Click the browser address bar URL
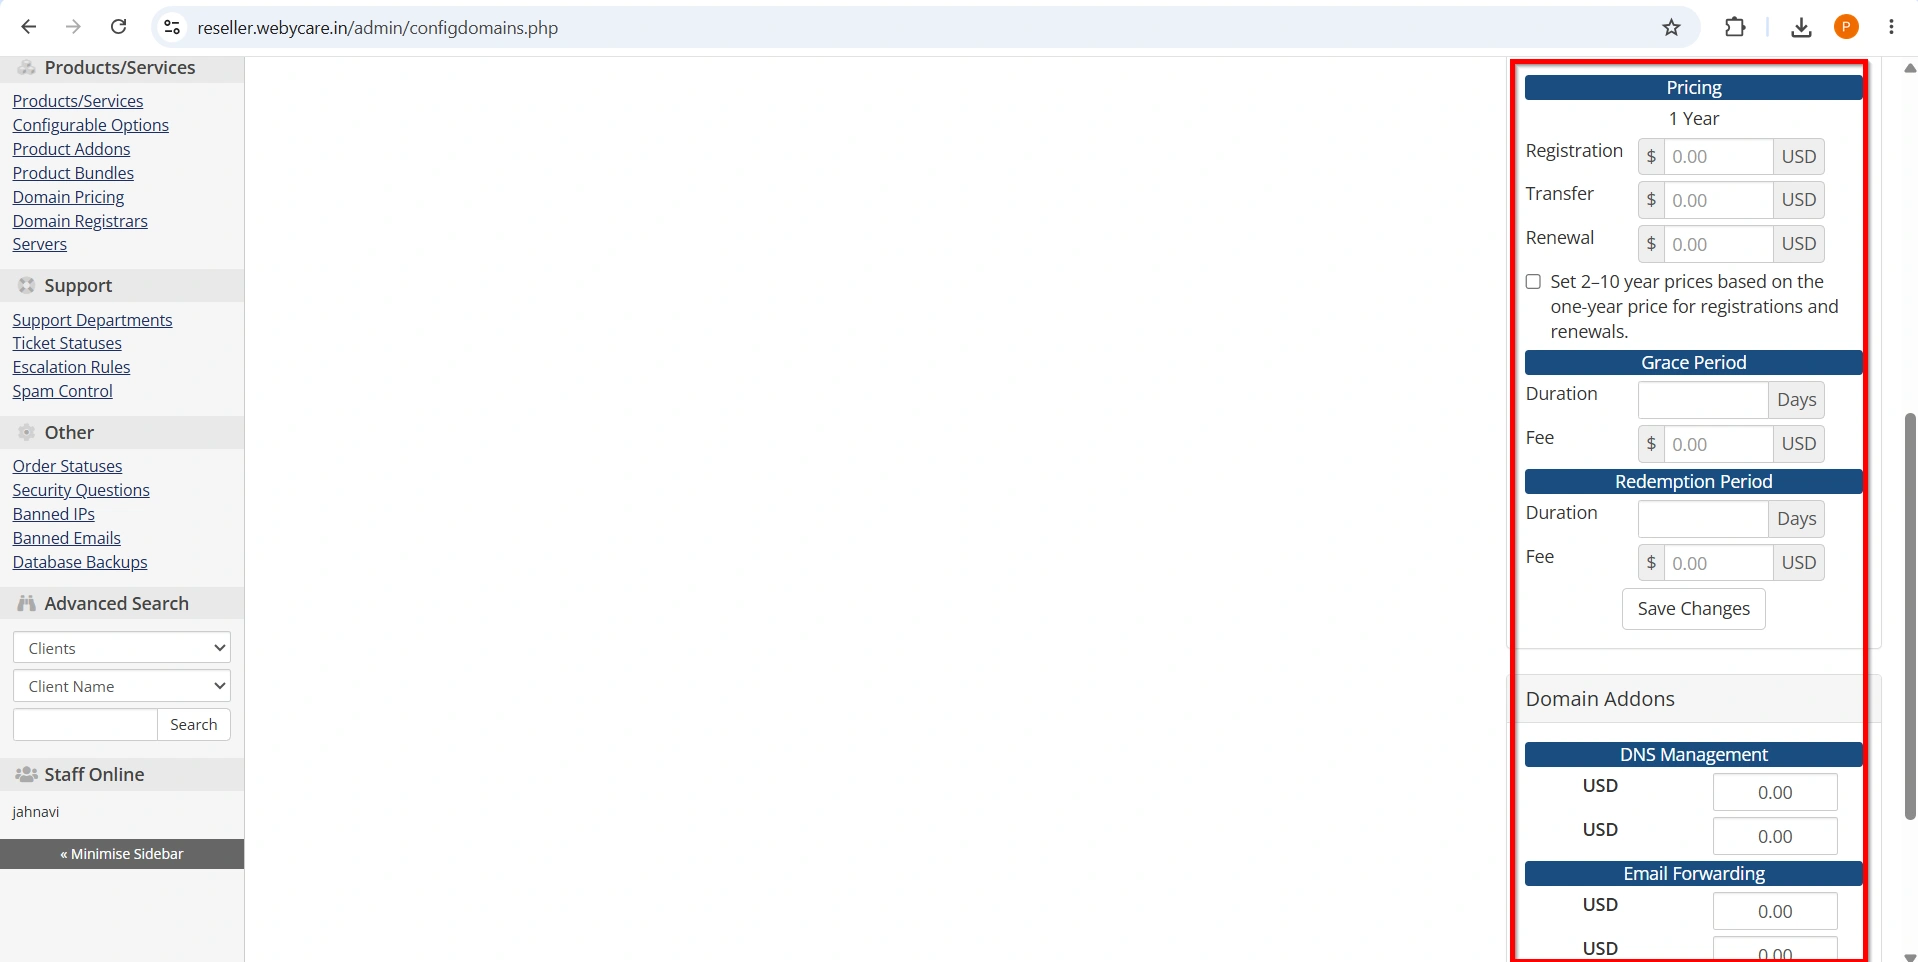This screenshot has width=1918, height=962. click(378, 28)
